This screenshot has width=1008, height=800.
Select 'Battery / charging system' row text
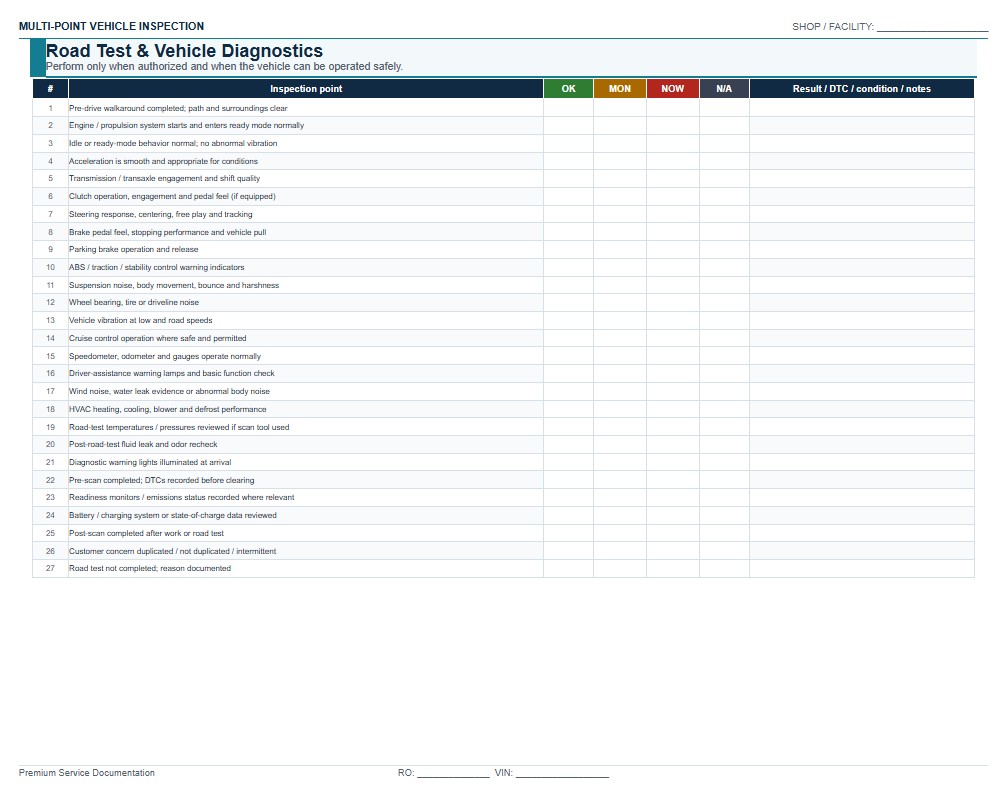(x=173, y=516)
